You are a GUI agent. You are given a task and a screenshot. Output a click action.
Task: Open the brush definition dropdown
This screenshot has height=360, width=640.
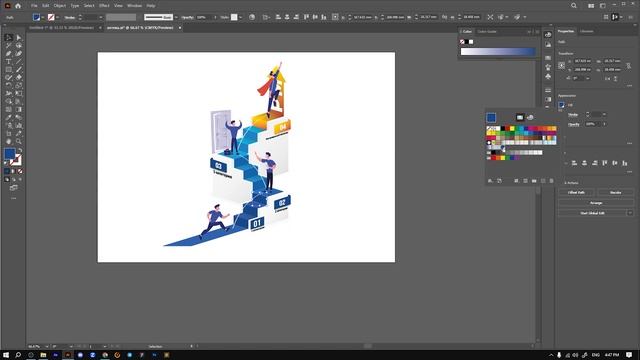(x=176, y=17)
